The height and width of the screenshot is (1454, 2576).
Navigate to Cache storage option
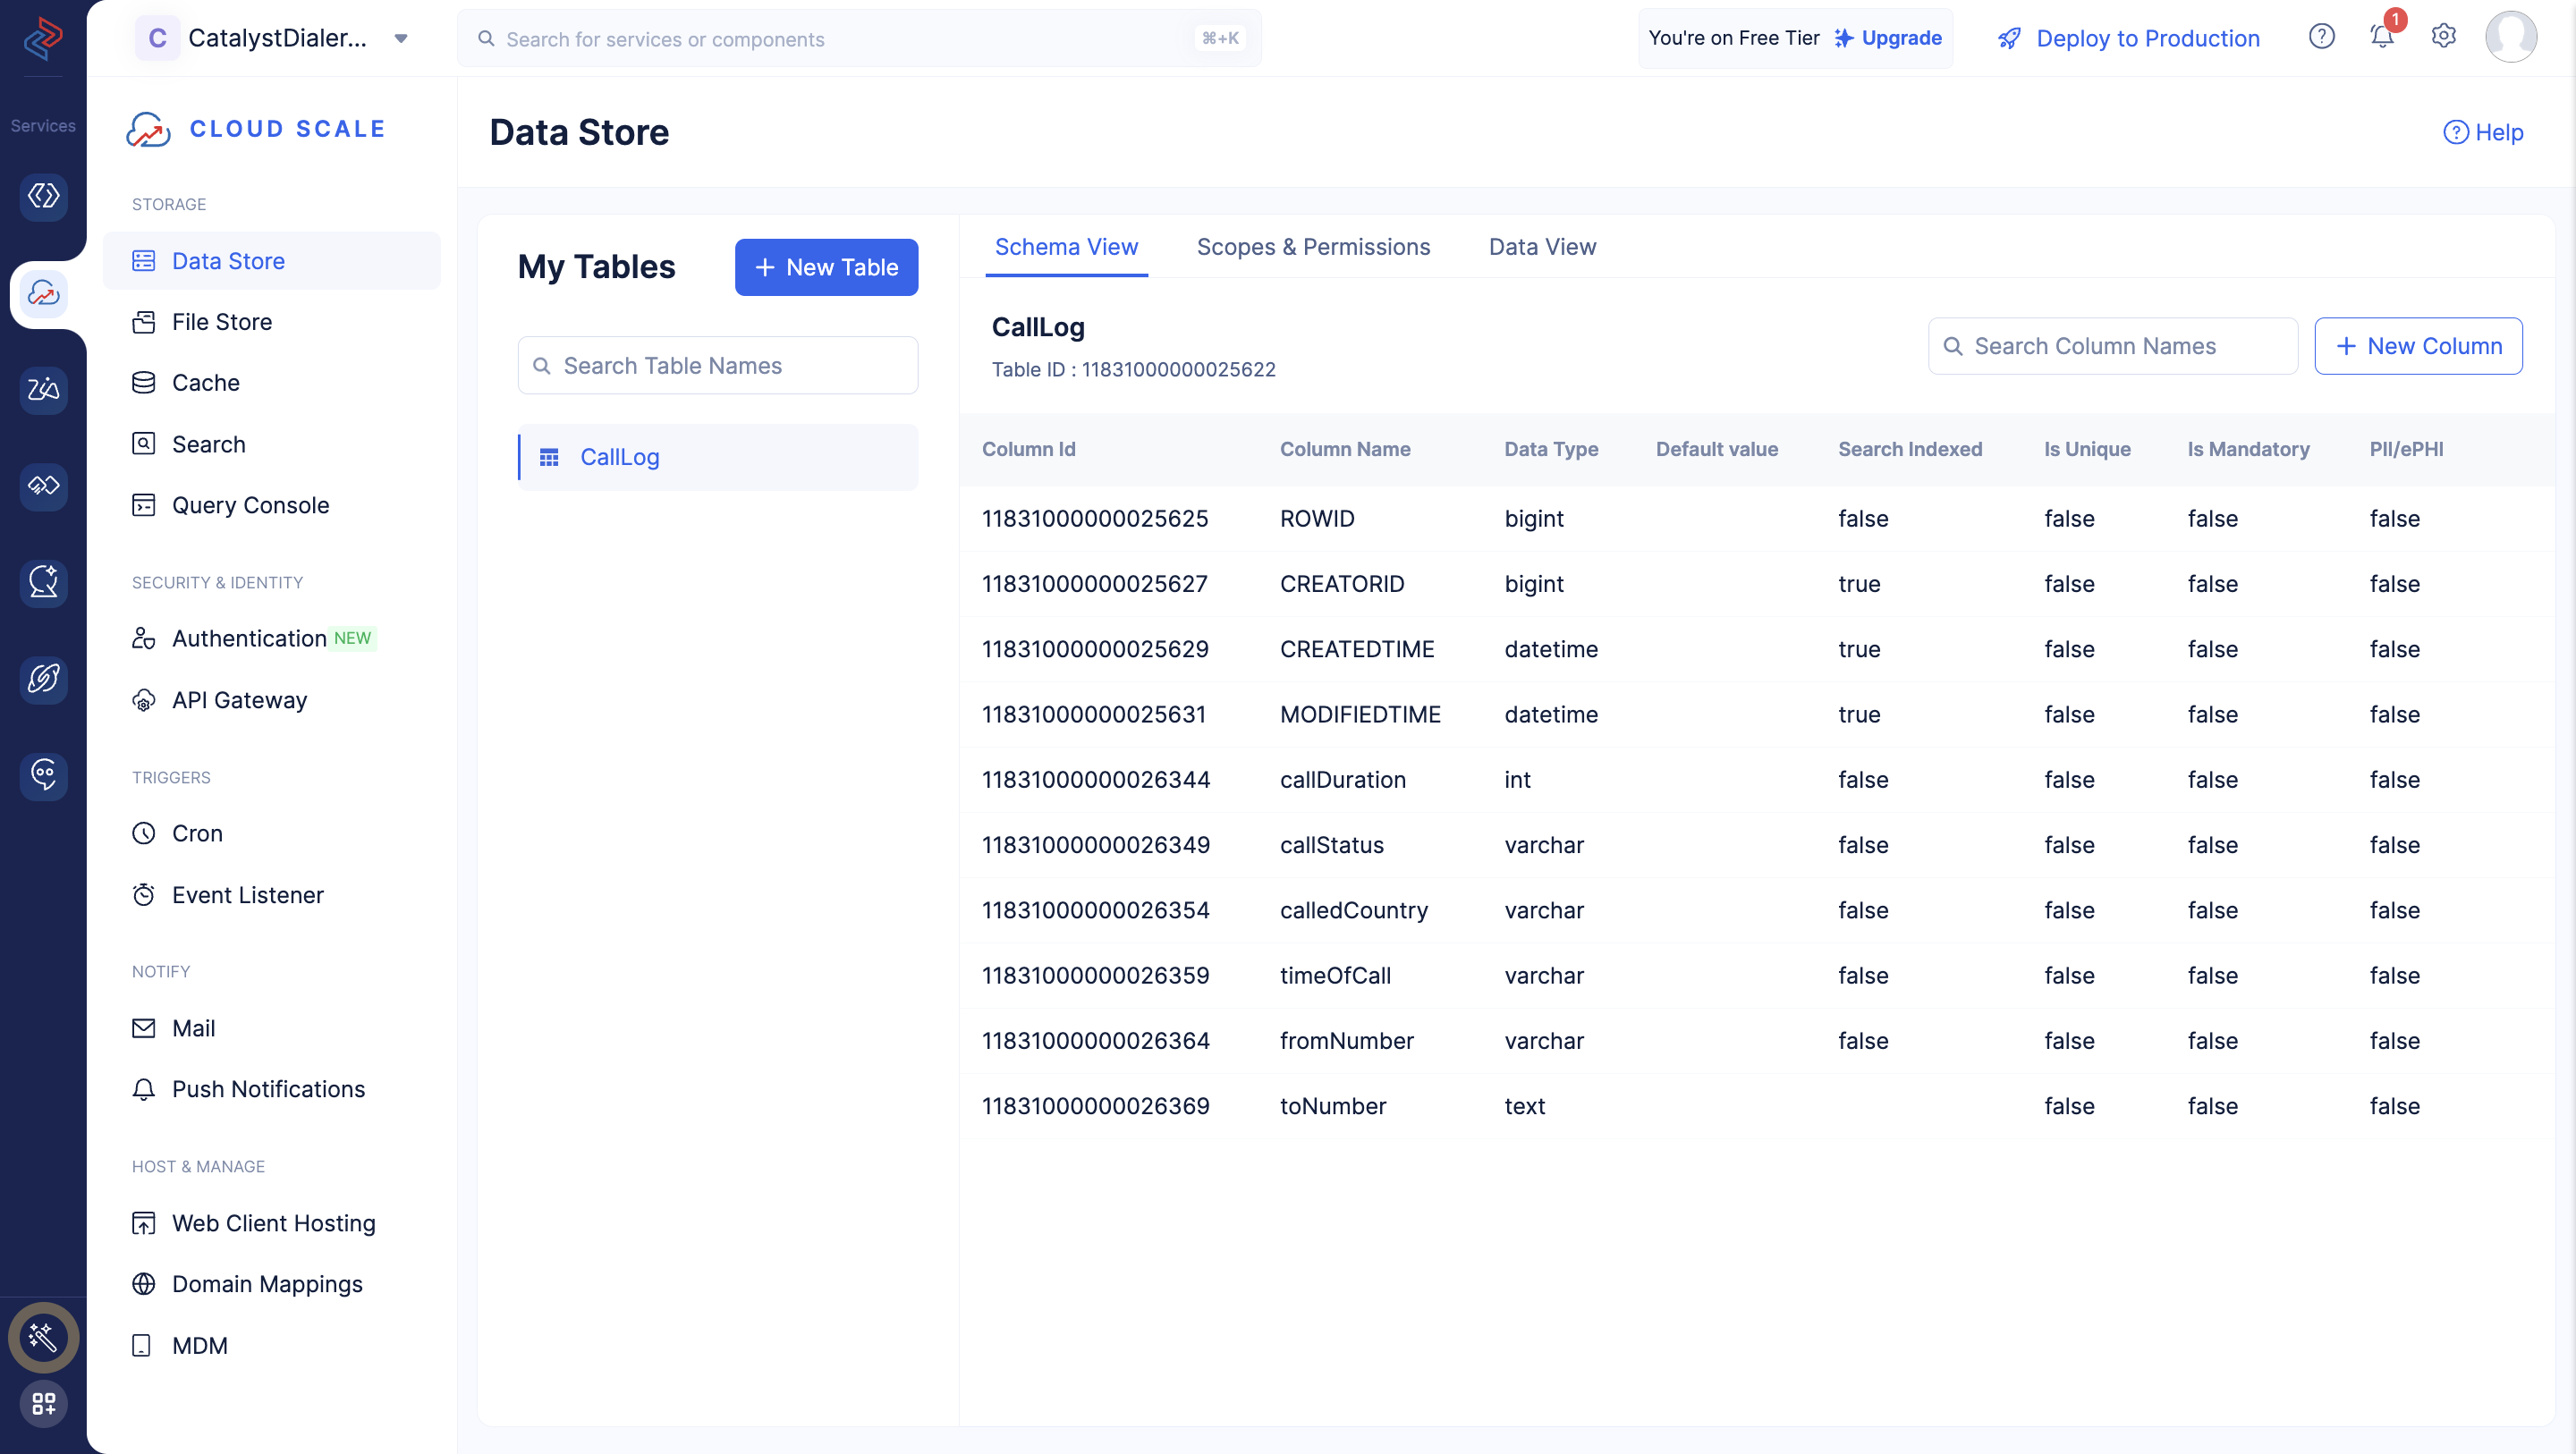tap(203, 382)
